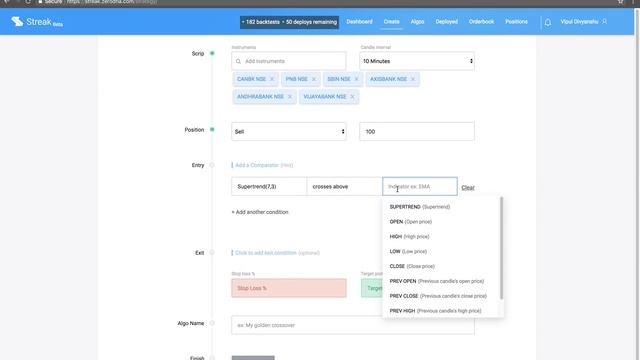Change the crosses above comparator
This screenshot has height=360, width=640.
pyautogui.click(x=344, y=187)
